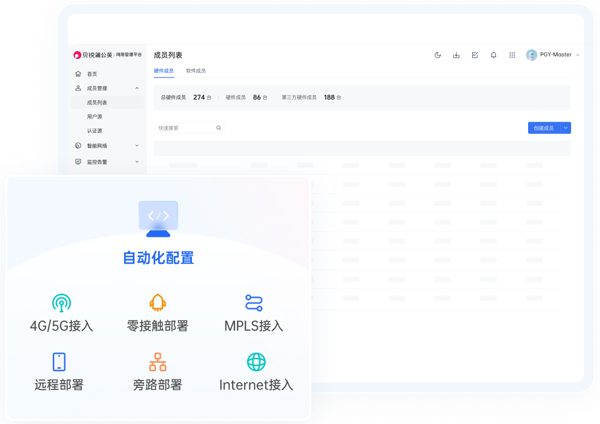Switch to the 软件成员 tab
The height and width of the screenshot is (424, 600).
[x=196, y=71]
